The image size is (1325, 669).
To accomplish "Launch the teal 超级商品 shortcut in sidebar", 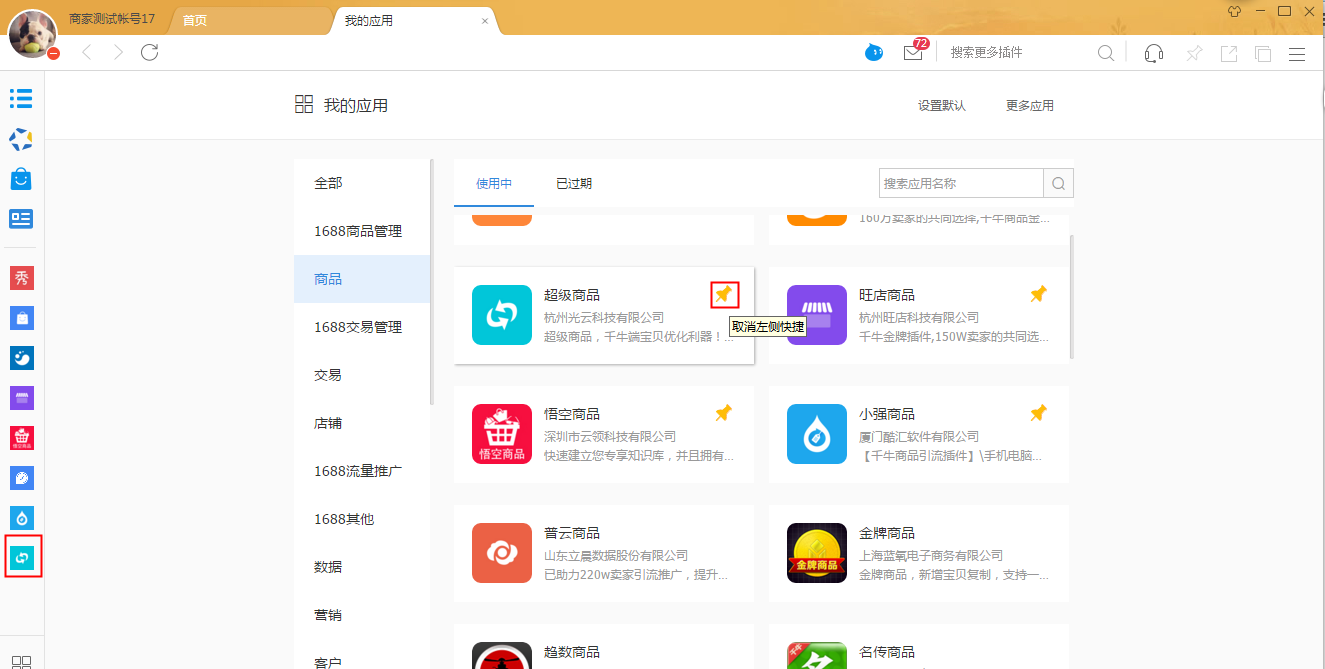I will pyautogui.click(x=21, y=557).
